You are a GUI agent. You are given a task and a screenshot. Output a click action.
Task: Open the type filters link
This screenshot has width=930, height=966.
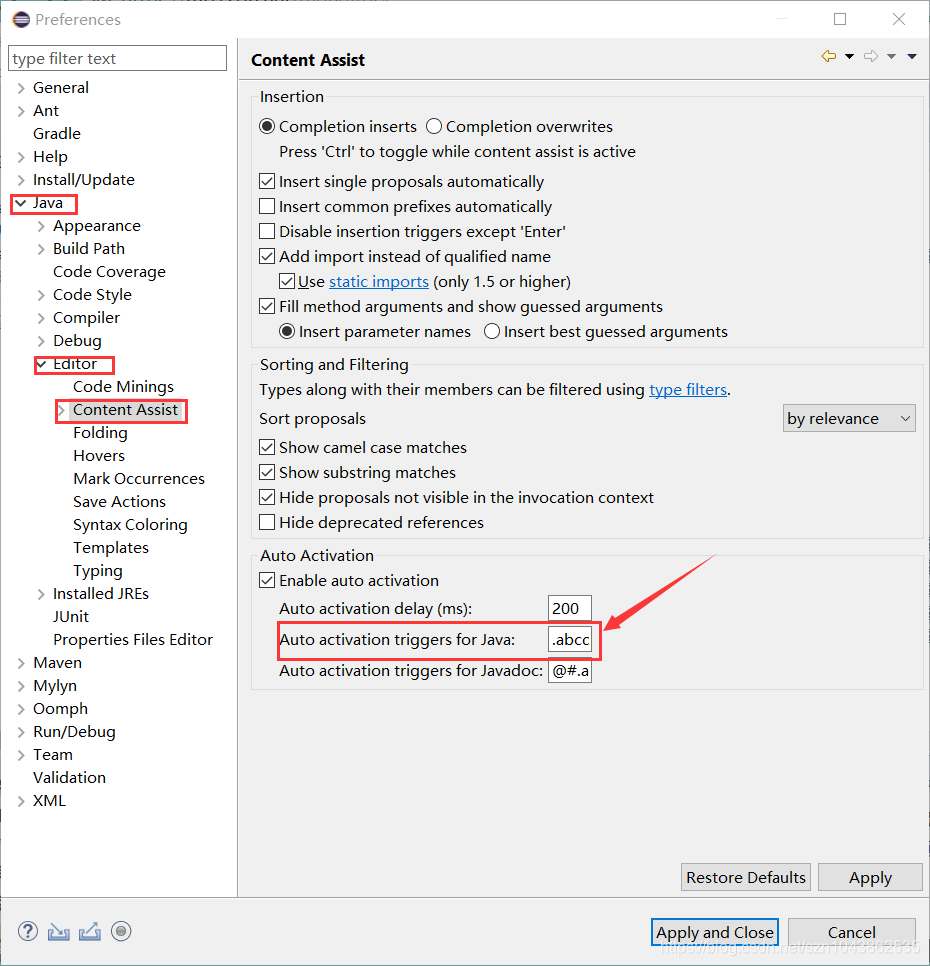click(687, 389)
